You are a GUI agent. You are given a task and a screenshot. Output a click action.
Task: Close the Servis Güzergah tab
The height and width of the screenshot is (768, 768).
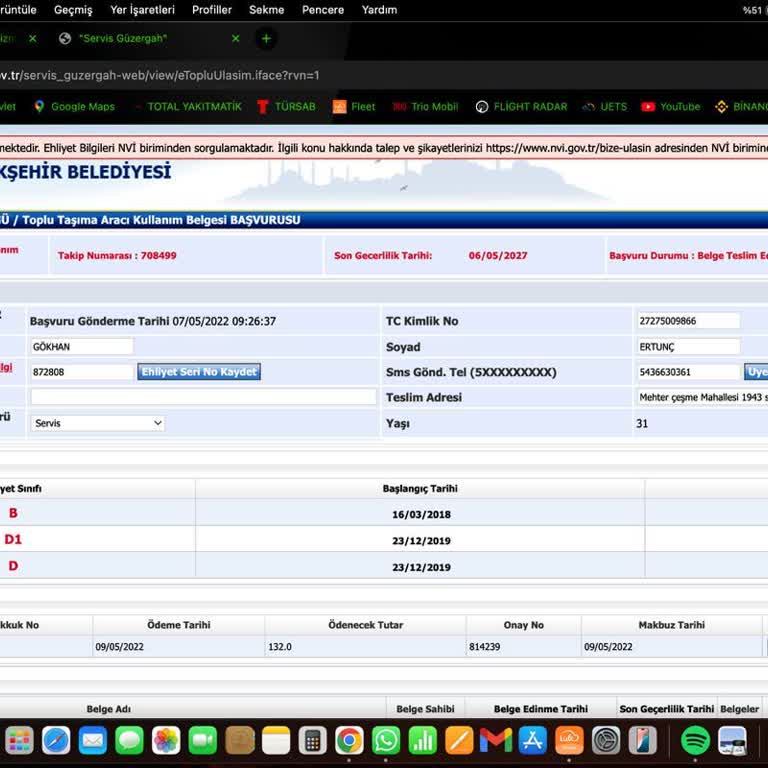(x=236, y=39)
